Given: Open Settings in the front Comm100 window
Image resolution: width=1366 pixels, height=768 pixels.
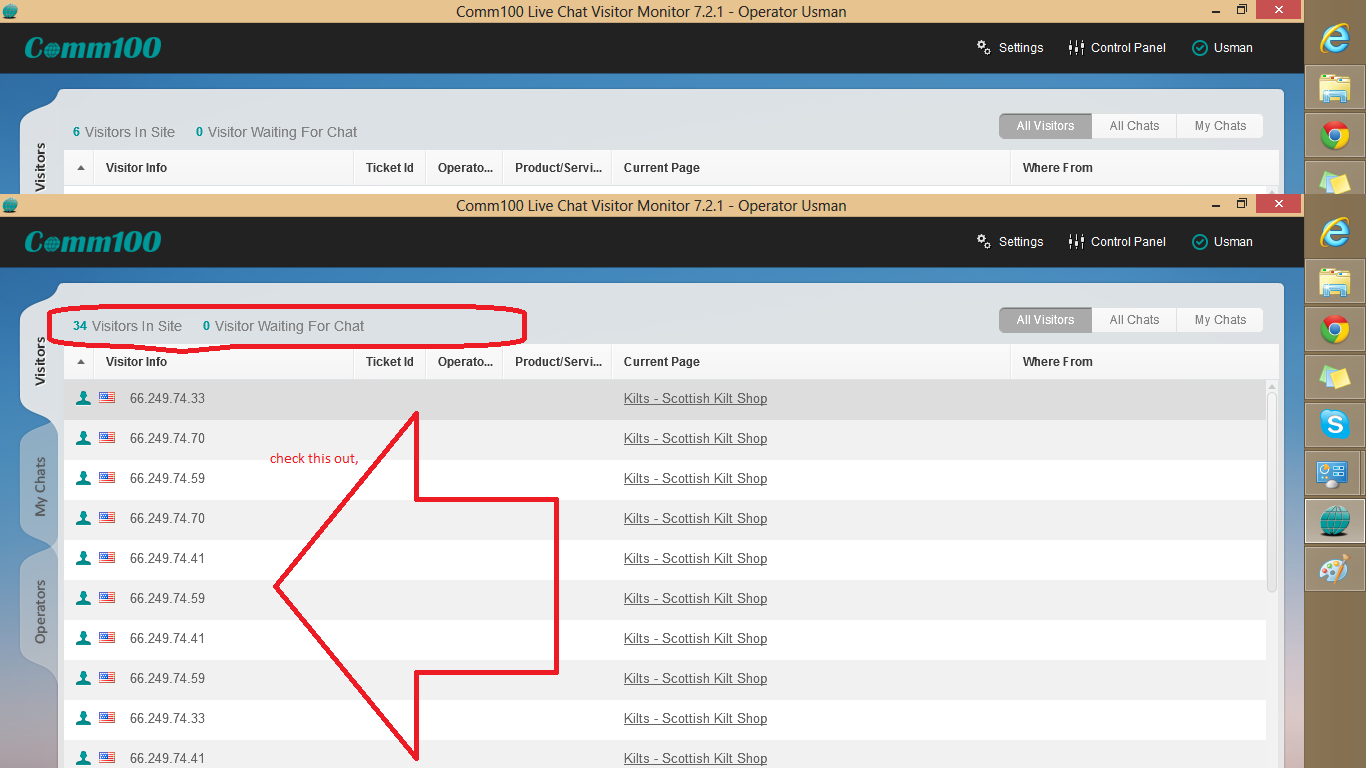Looking at the screenshot, I should tap(1010, 242).
